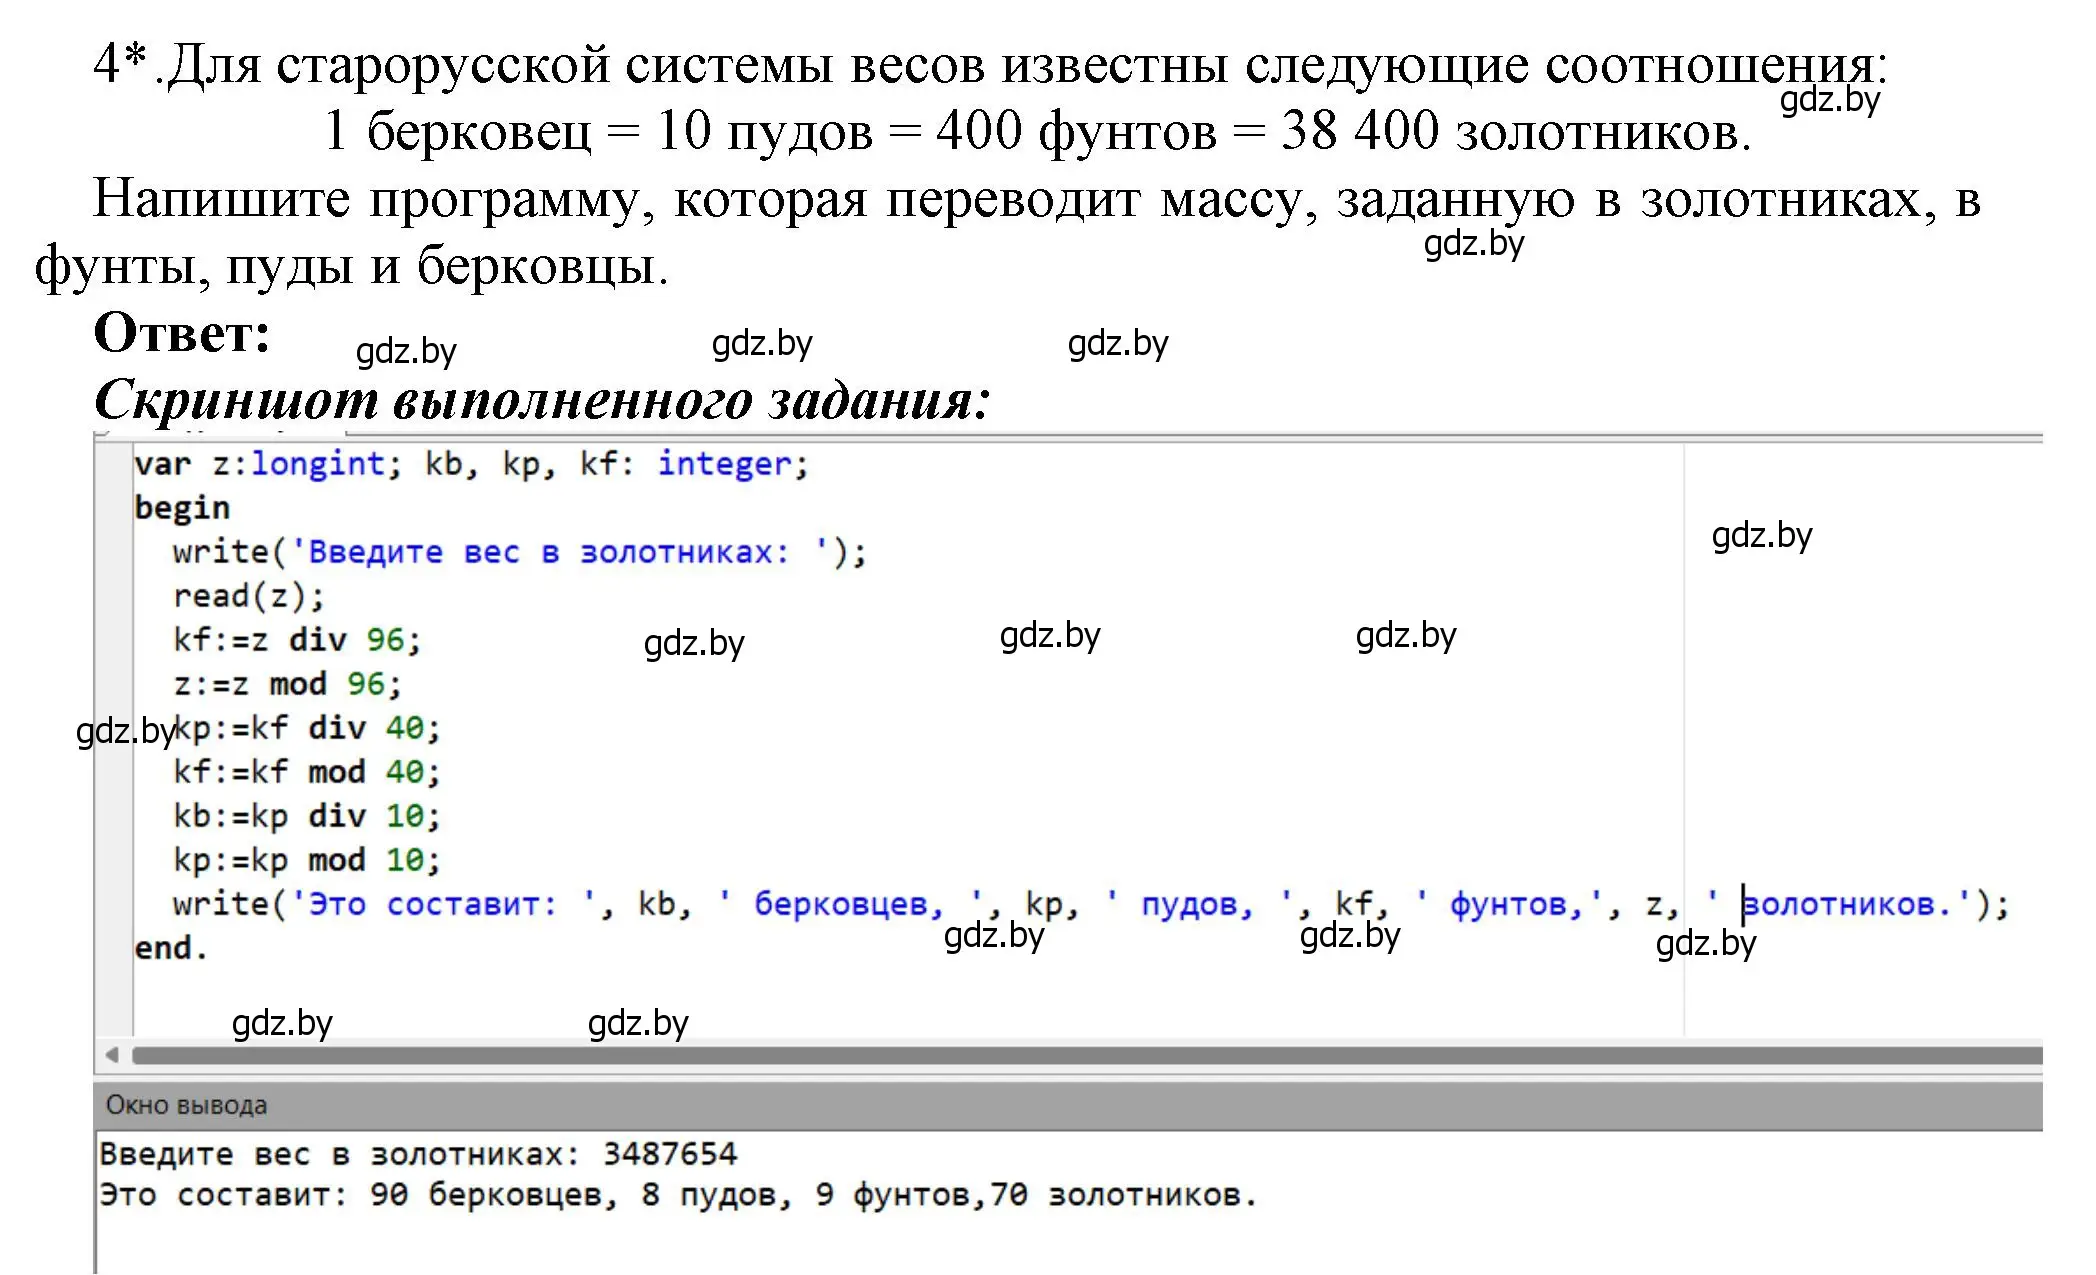The width and height of the screenshot is (2096, 1275).
Task: Click output line 'Введите вес в золотниках: 3487654'
Action: coord(418,1154)
